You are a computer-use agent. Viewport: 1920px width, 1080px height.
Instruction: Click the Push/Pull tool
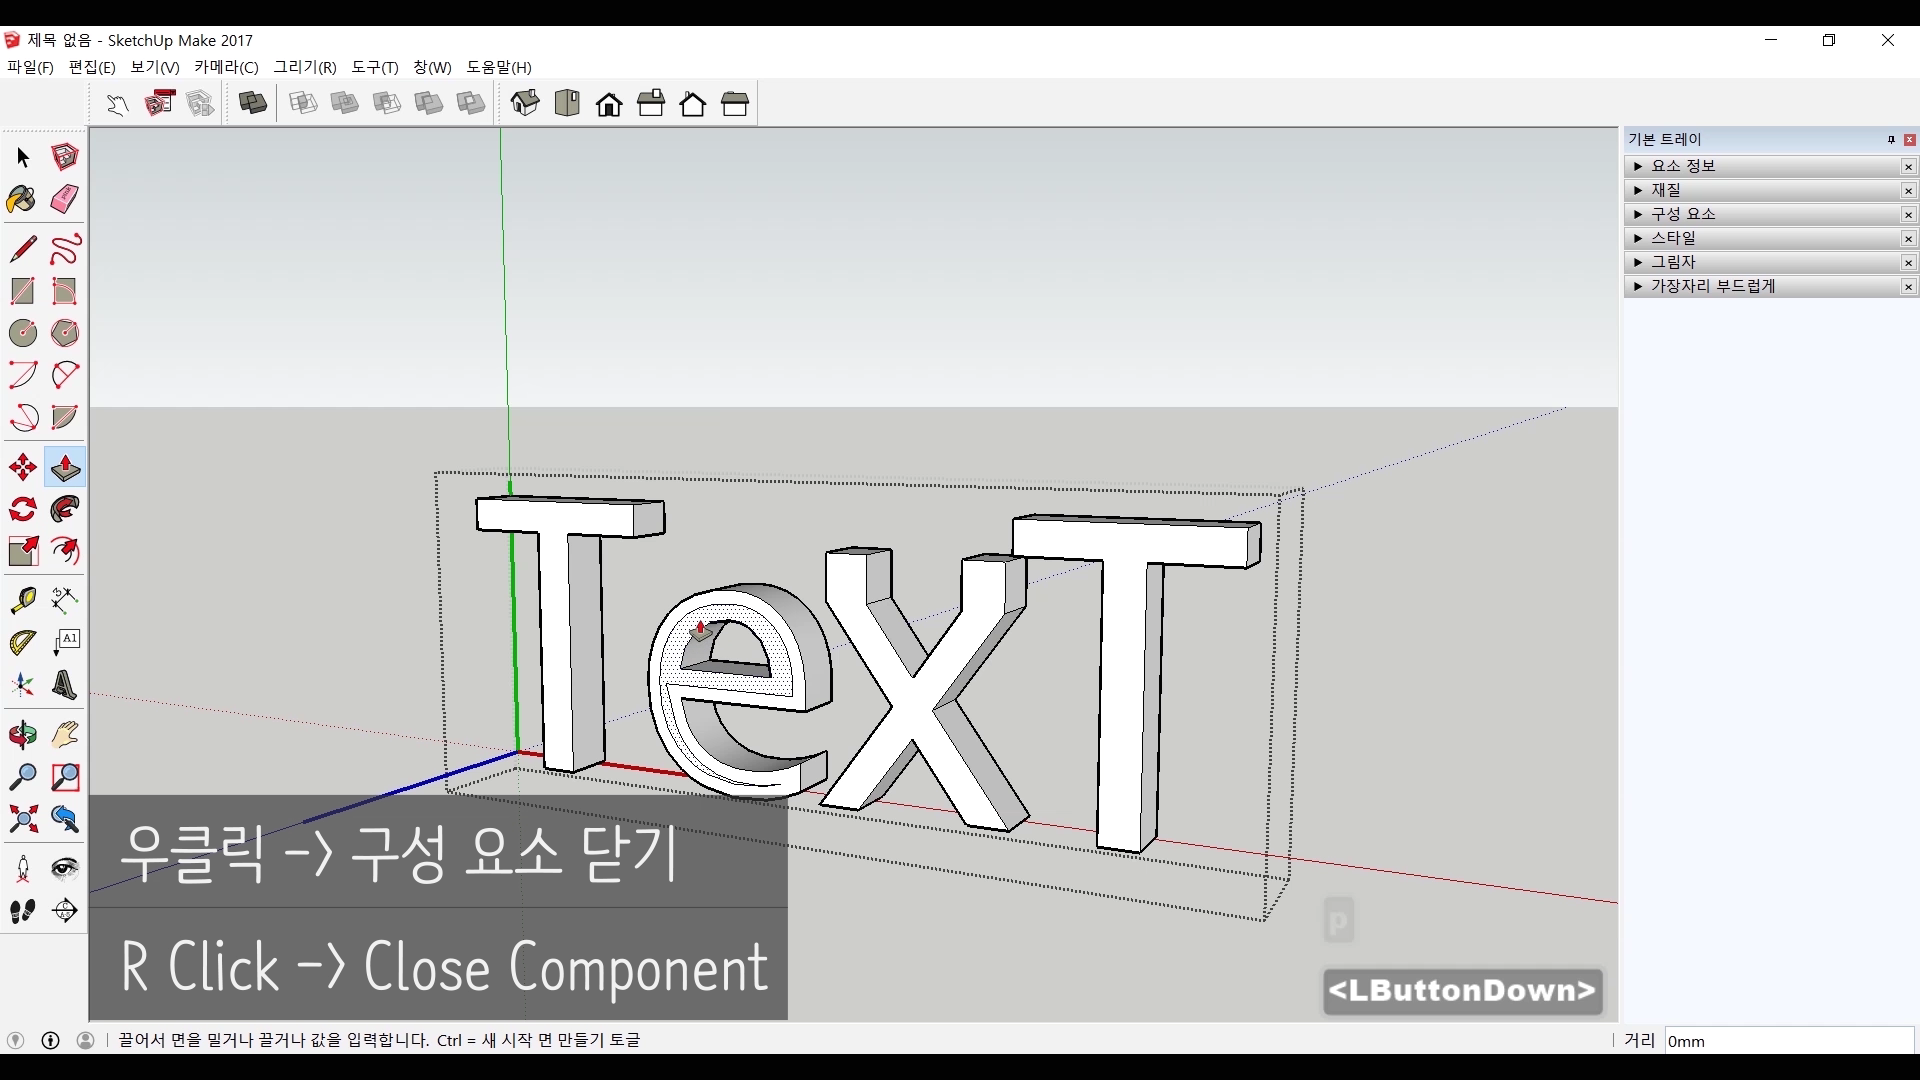(x=65, y=467)
